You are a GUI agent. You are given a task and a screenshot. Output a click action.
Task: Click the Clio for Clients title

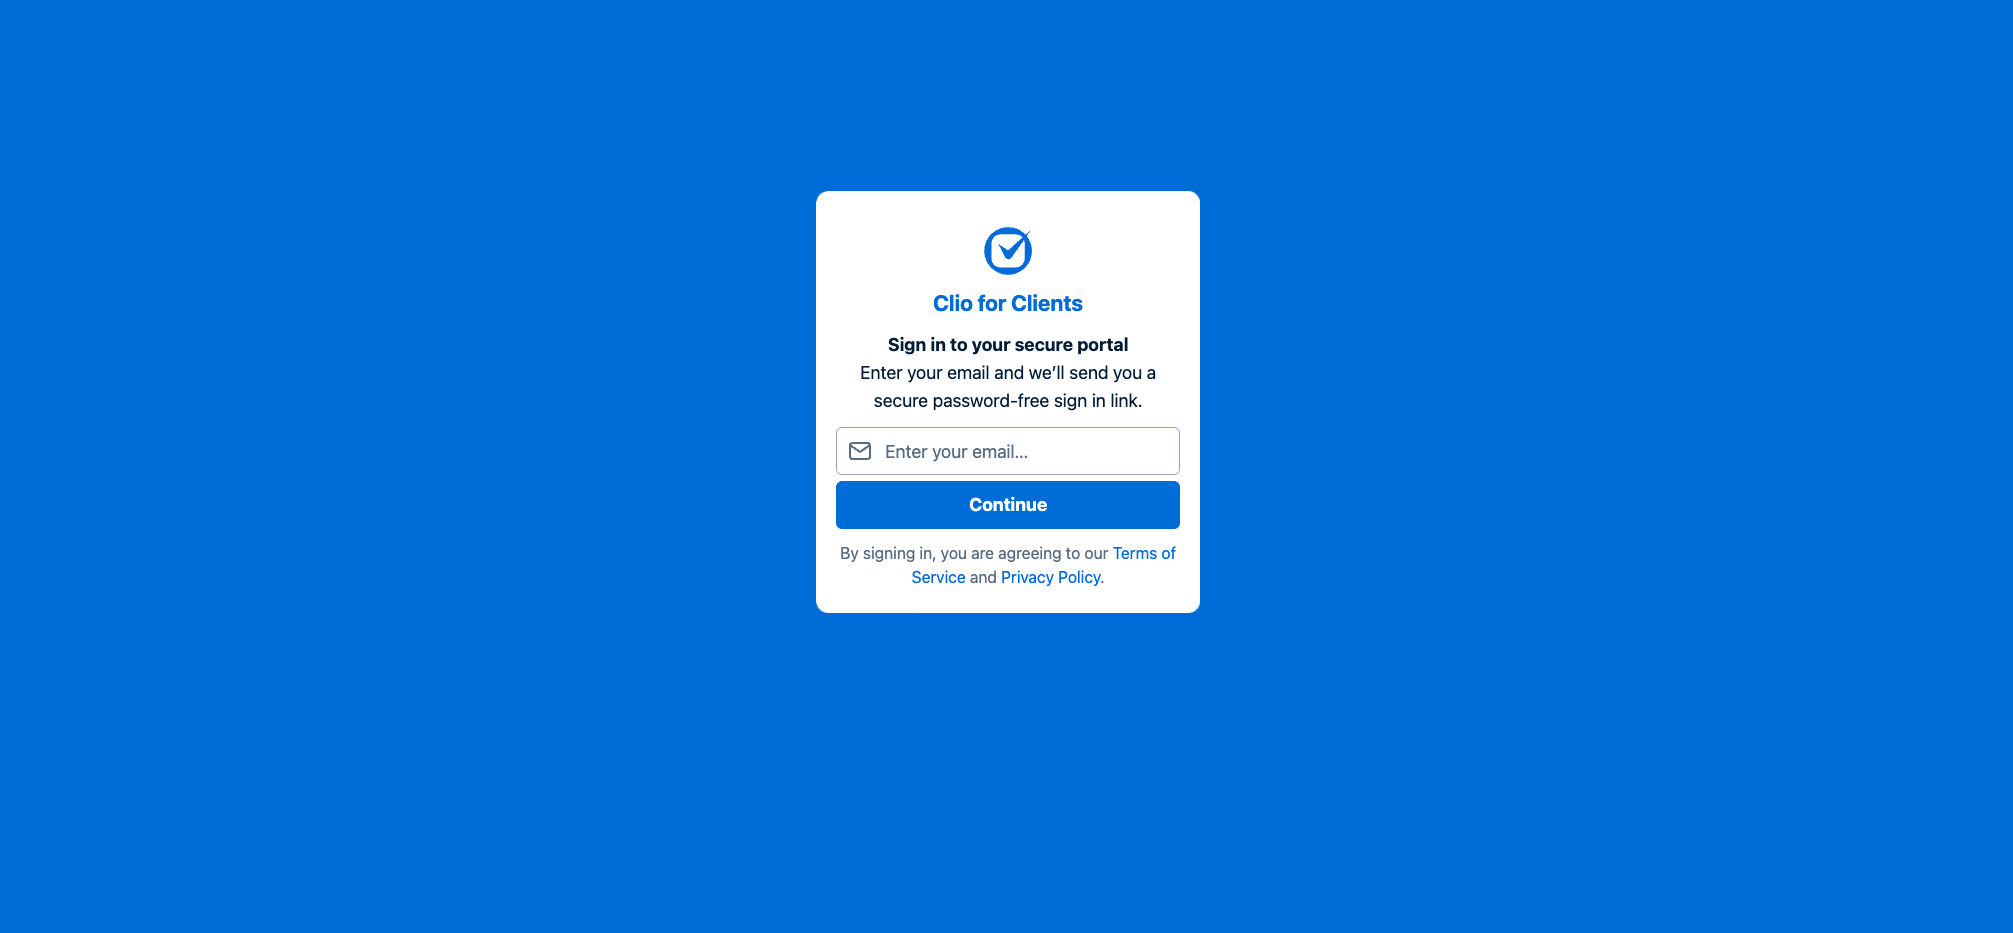click(x=1008, y=303)
